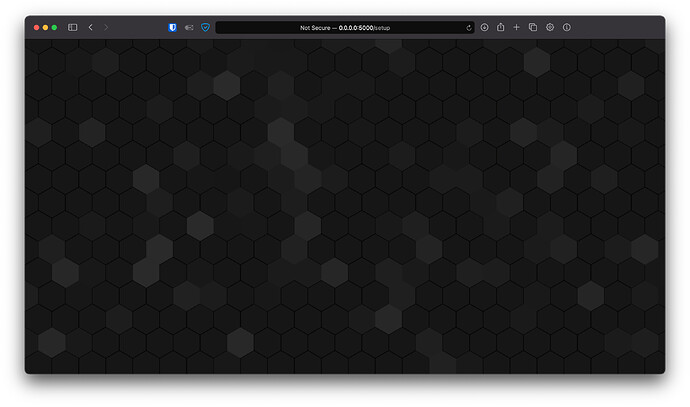Open the Bitwarden extension
Viewport: 690px width, 407px height.
tap(172, 27)
